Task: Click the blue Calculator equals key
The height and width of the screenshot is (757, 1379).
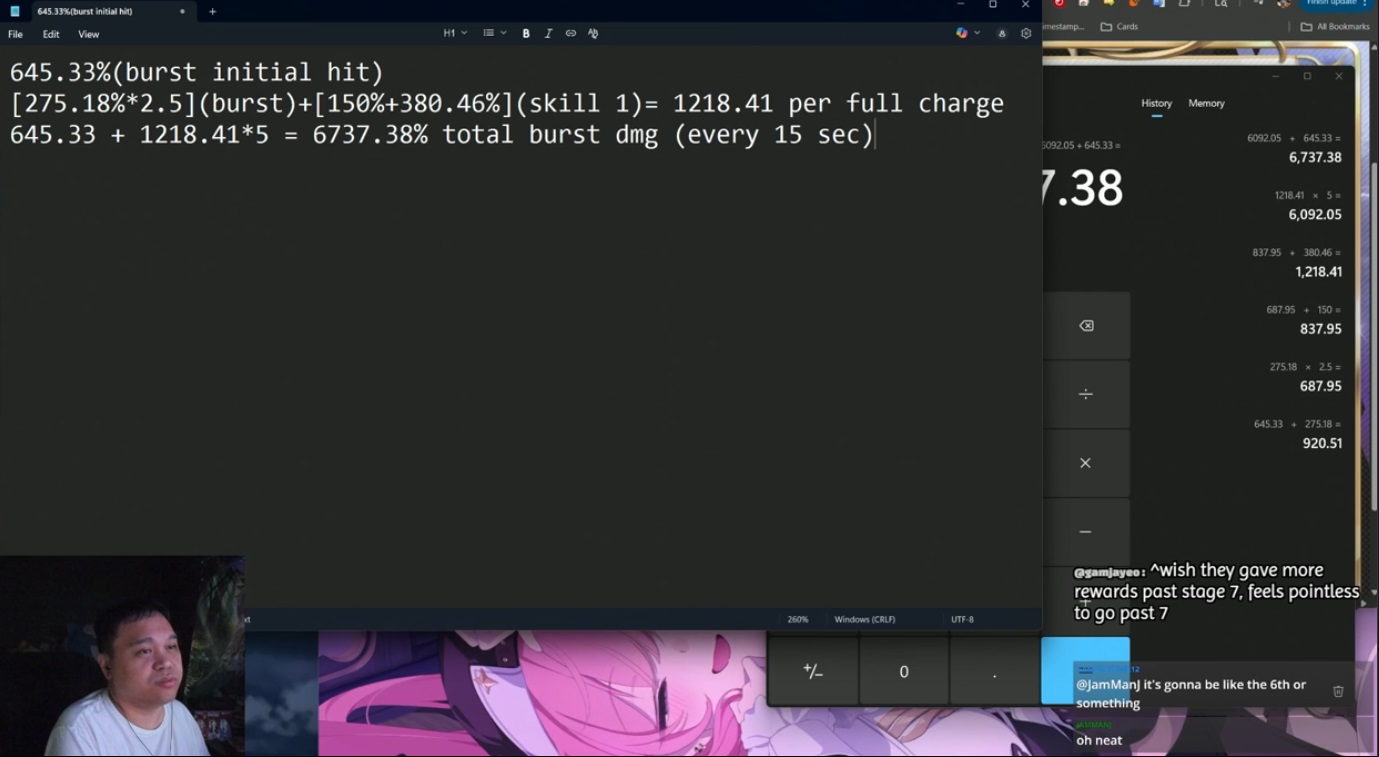Action: pyautogui.click(x=1086, y=671)
